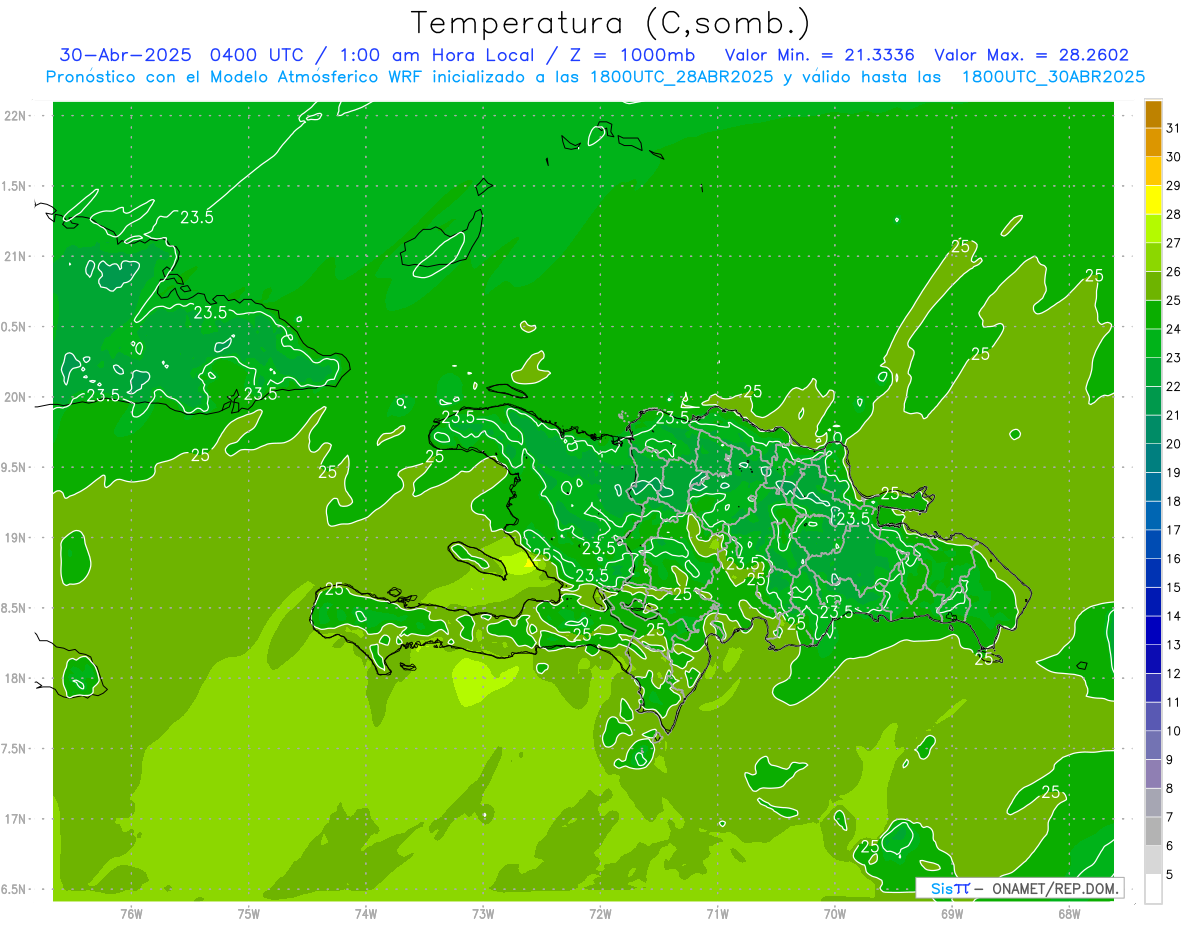The width and height of the screenshot is (1200, 927).
Task: Click the legend value "23"
Action: [x=1173, y=358]
